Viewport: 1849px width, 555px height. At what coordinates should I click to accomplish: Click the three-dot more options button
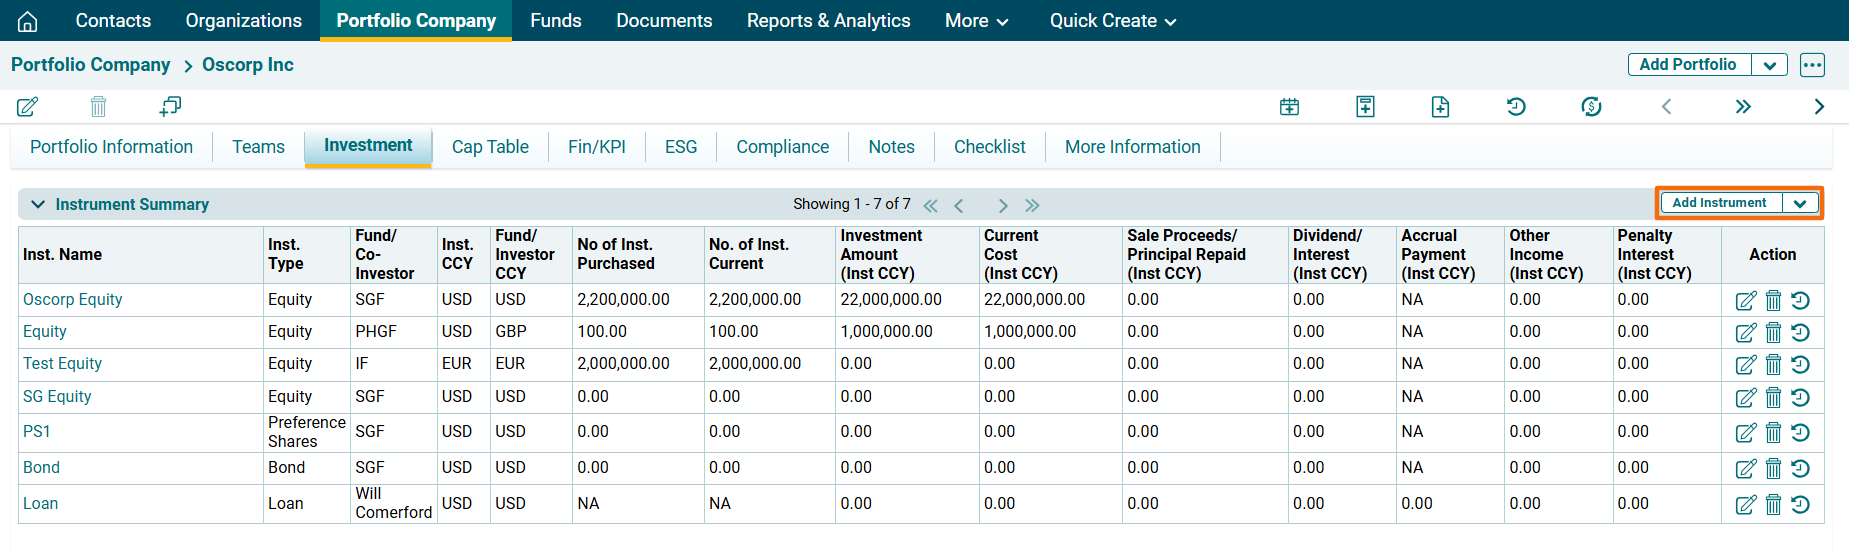pyautogui.click(x=1812, y=65)
